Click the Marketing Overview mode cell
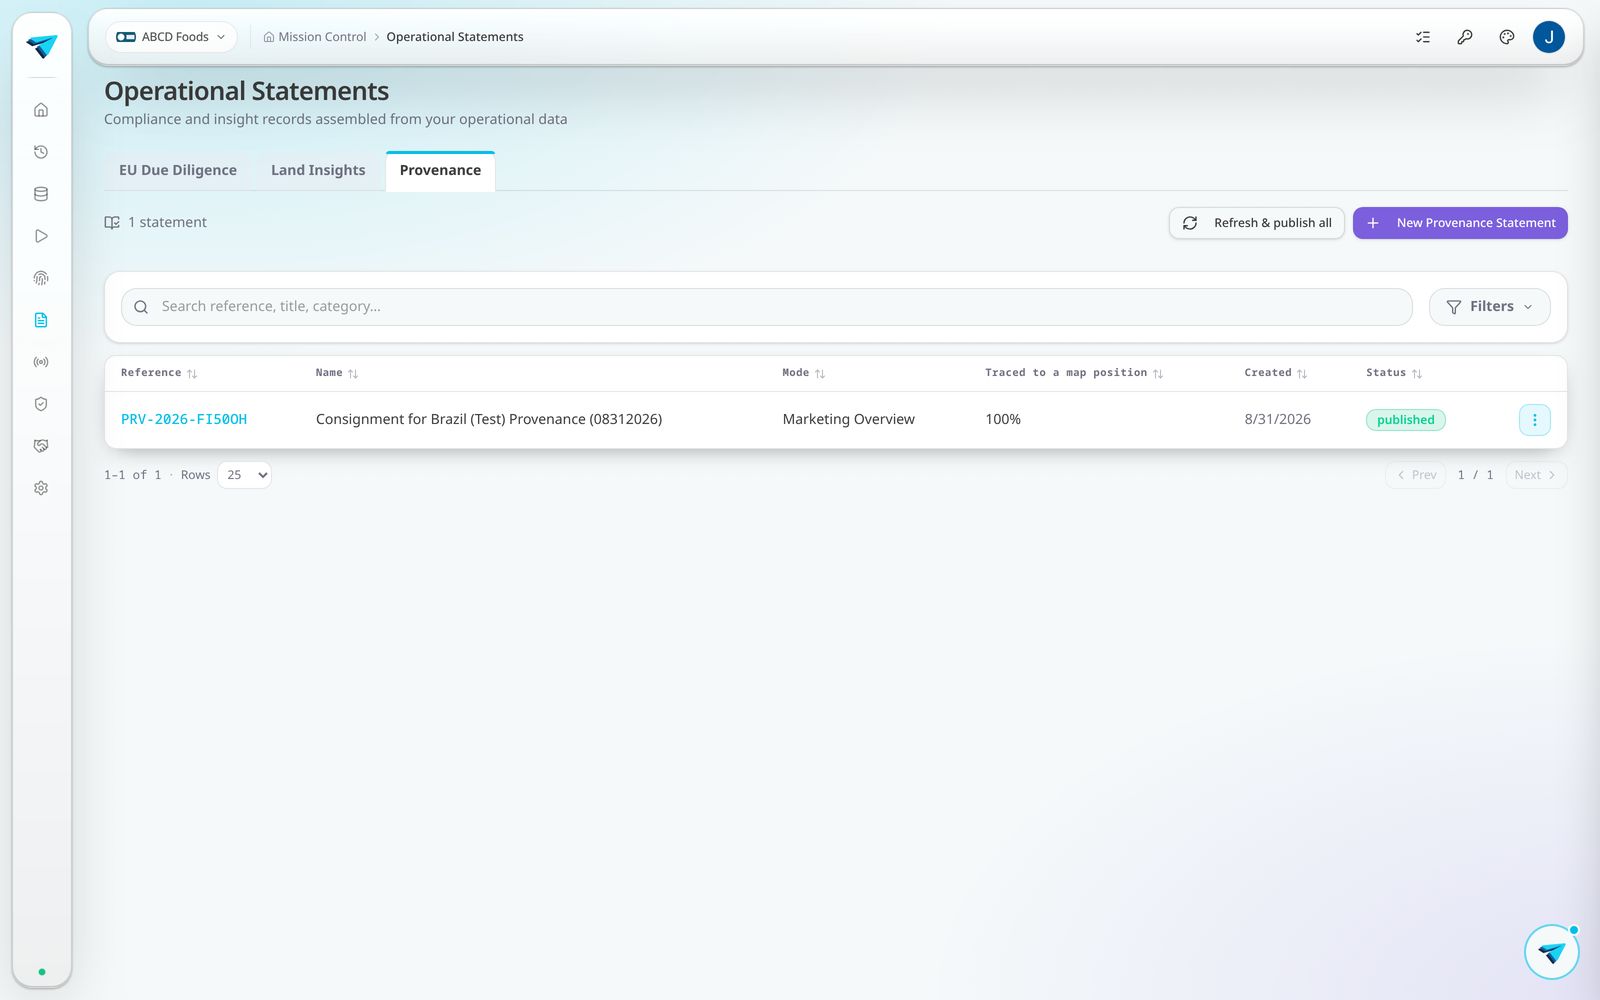Viewport: 1600px width, 1000px height. point(849,420)
